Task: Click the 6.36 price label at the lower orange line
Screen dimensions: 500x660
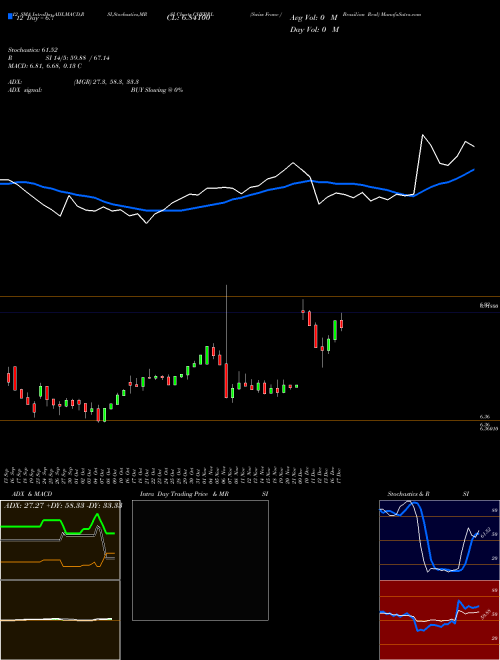Action: point(485,417)
